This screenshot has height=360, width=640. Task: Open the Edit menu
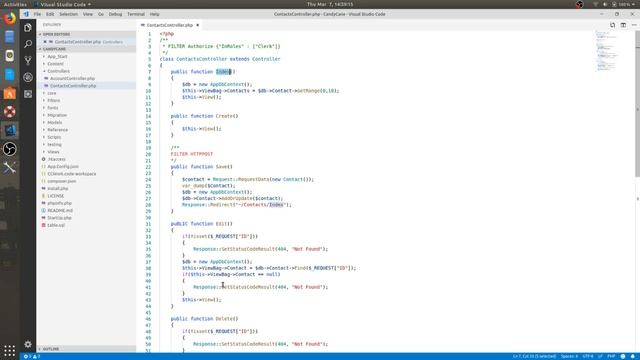click(50, 14)
